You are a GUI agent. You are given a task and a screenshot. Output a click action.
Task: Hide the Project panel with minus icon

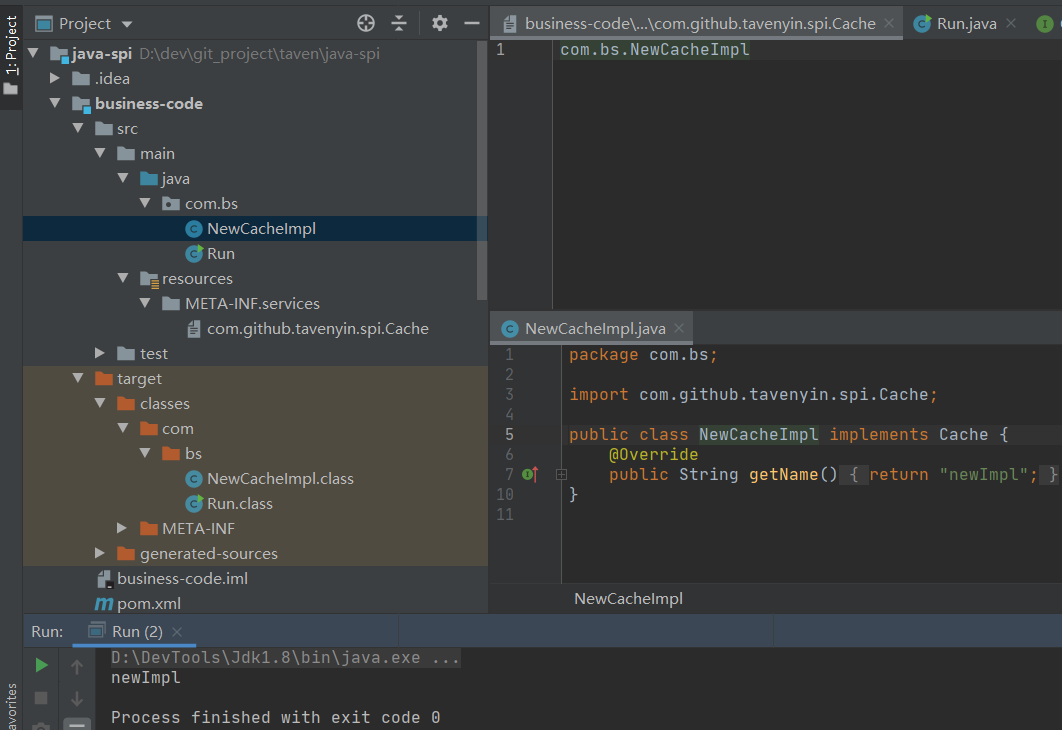pos(470,23)
